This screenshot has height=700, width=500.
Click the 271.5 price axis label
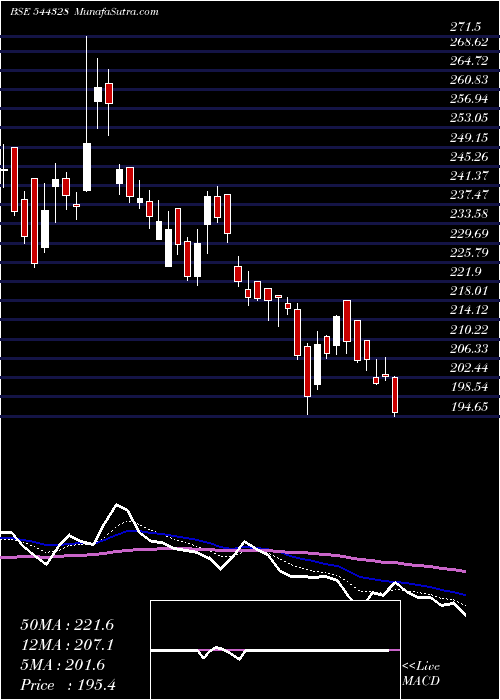(x=465, y=28)
